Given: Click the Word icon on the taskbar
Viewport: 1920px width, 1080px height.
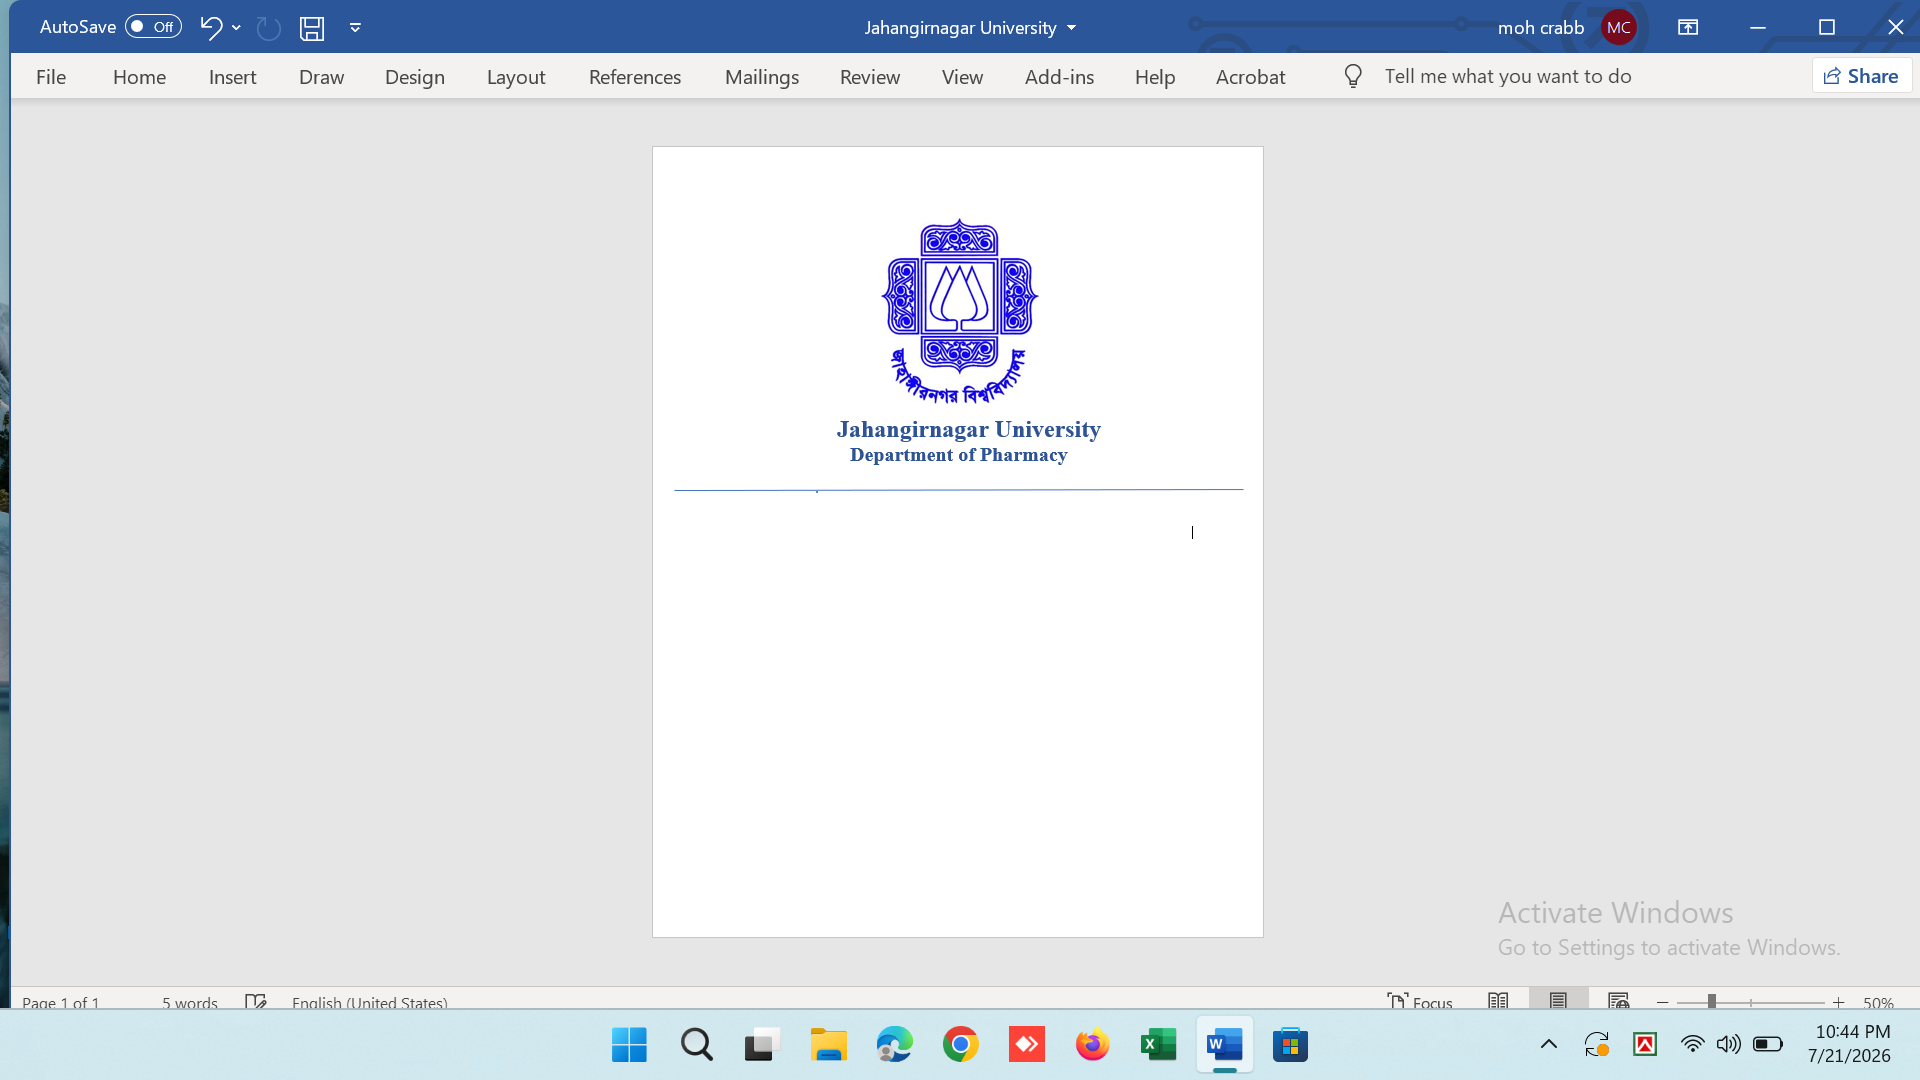Looking at the screenshot, I should click(x=1225, y=1045).
